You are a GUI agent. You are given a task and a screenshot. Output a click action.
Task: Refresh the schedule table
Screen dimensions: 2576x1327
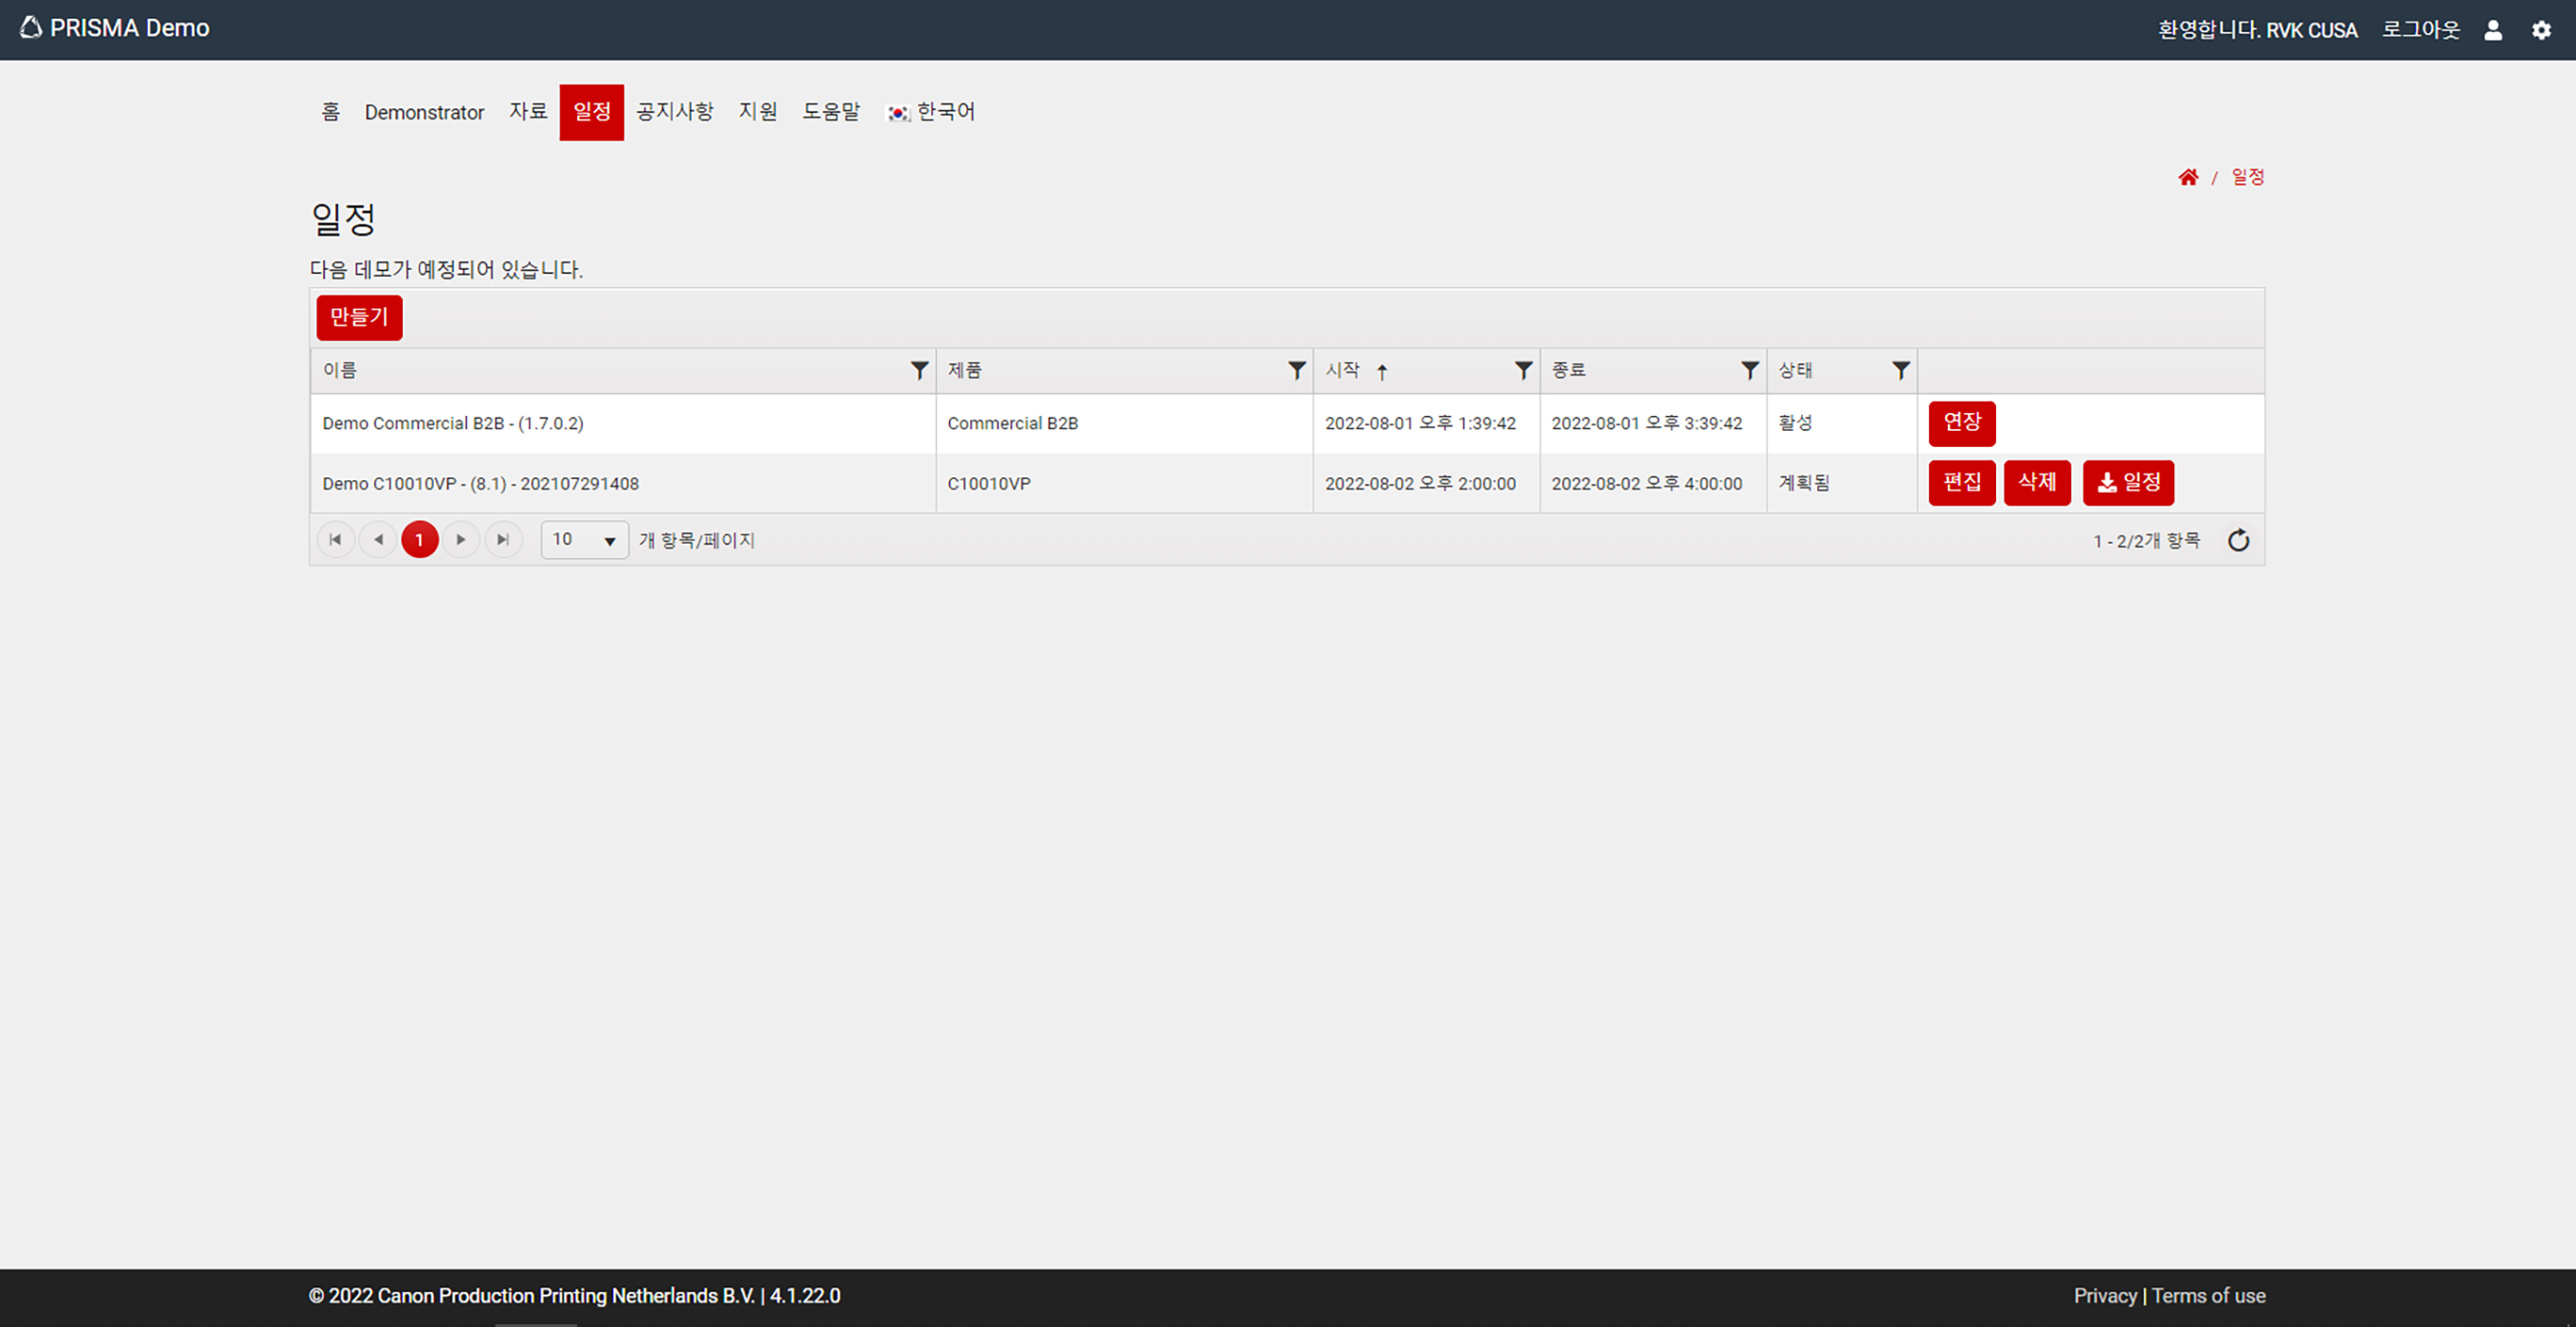point(2238,540)
